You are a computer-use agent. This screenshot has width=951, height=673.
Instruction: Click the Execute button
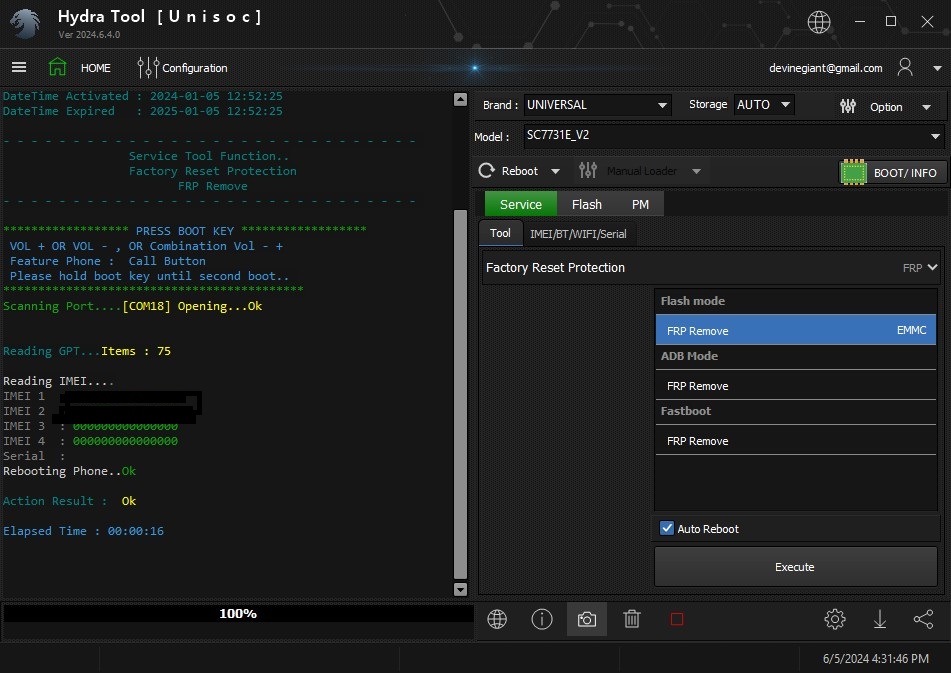[x=795, y=567]
